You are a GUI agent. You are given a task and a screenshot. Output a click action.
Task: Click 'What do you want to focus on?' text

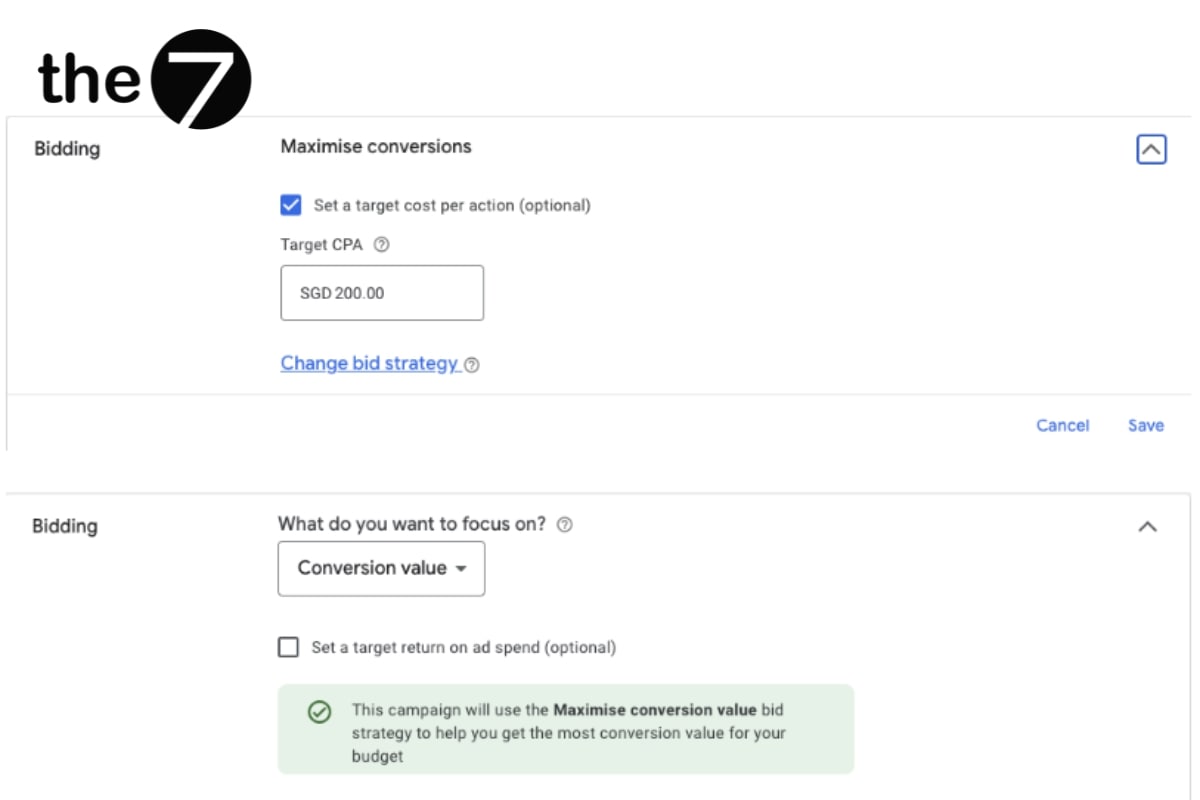(x=412, y=524)
